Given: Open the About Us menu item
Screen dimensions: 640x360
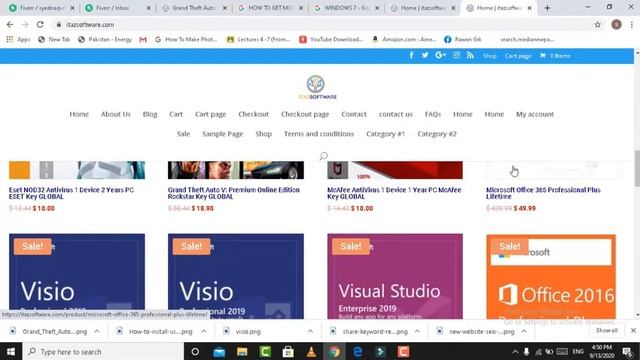Looking at the screenshot, I should [116, 114].
